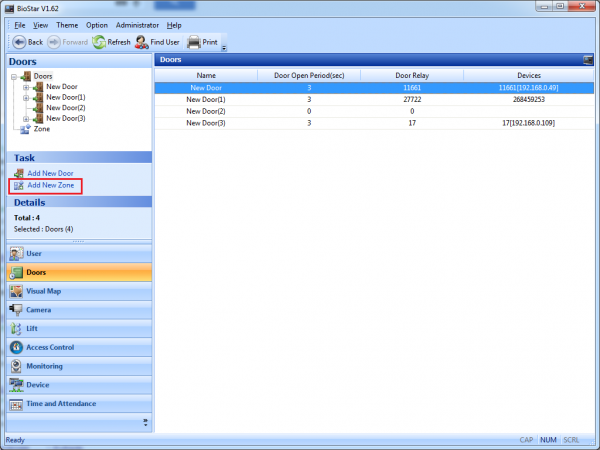This screenshot has height=450, width=600.
Task: Open the Administrator menu
Action: tap(137, 24)
